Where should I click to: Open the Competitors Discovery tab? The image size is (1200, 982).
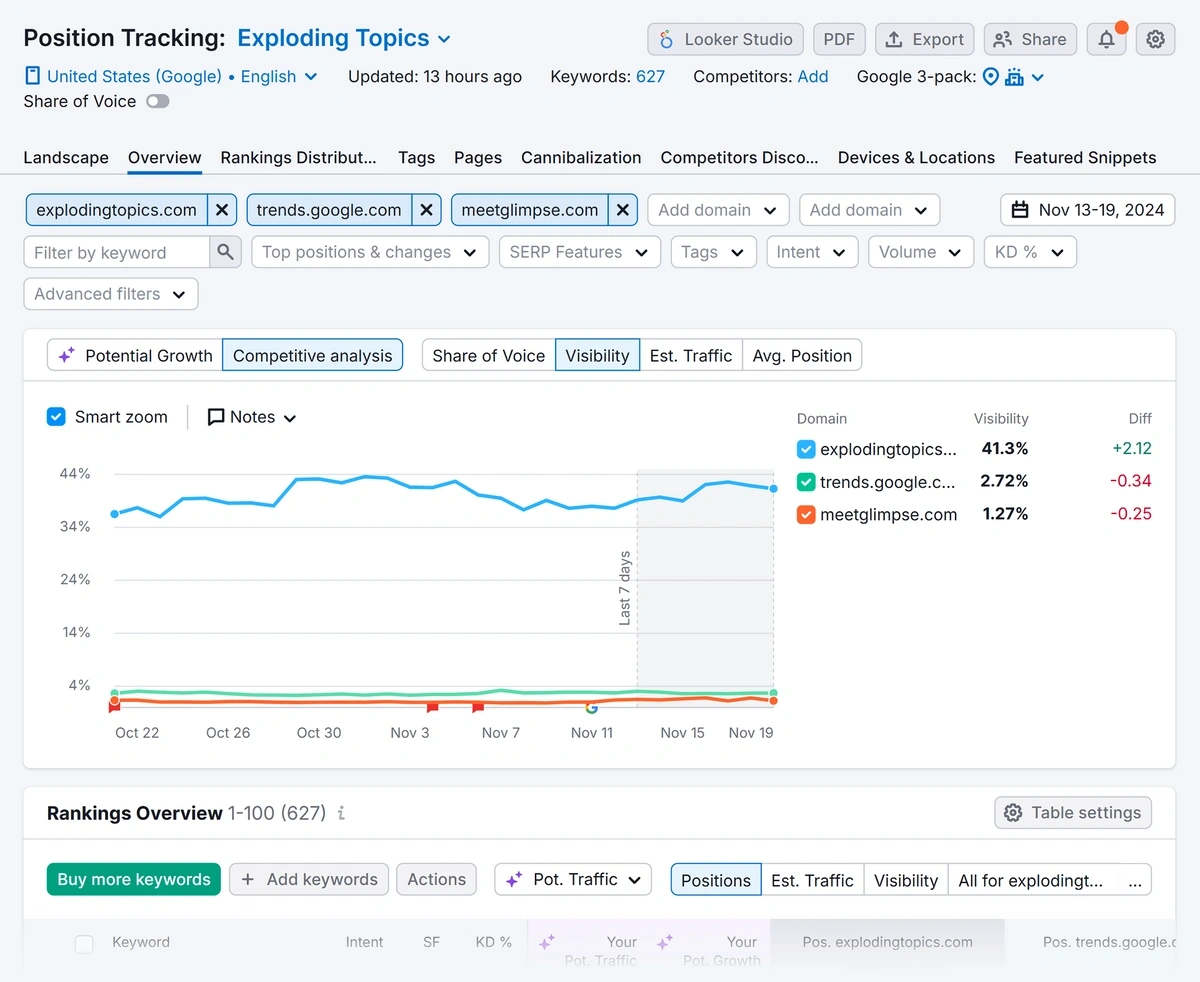tap(739, 157)
